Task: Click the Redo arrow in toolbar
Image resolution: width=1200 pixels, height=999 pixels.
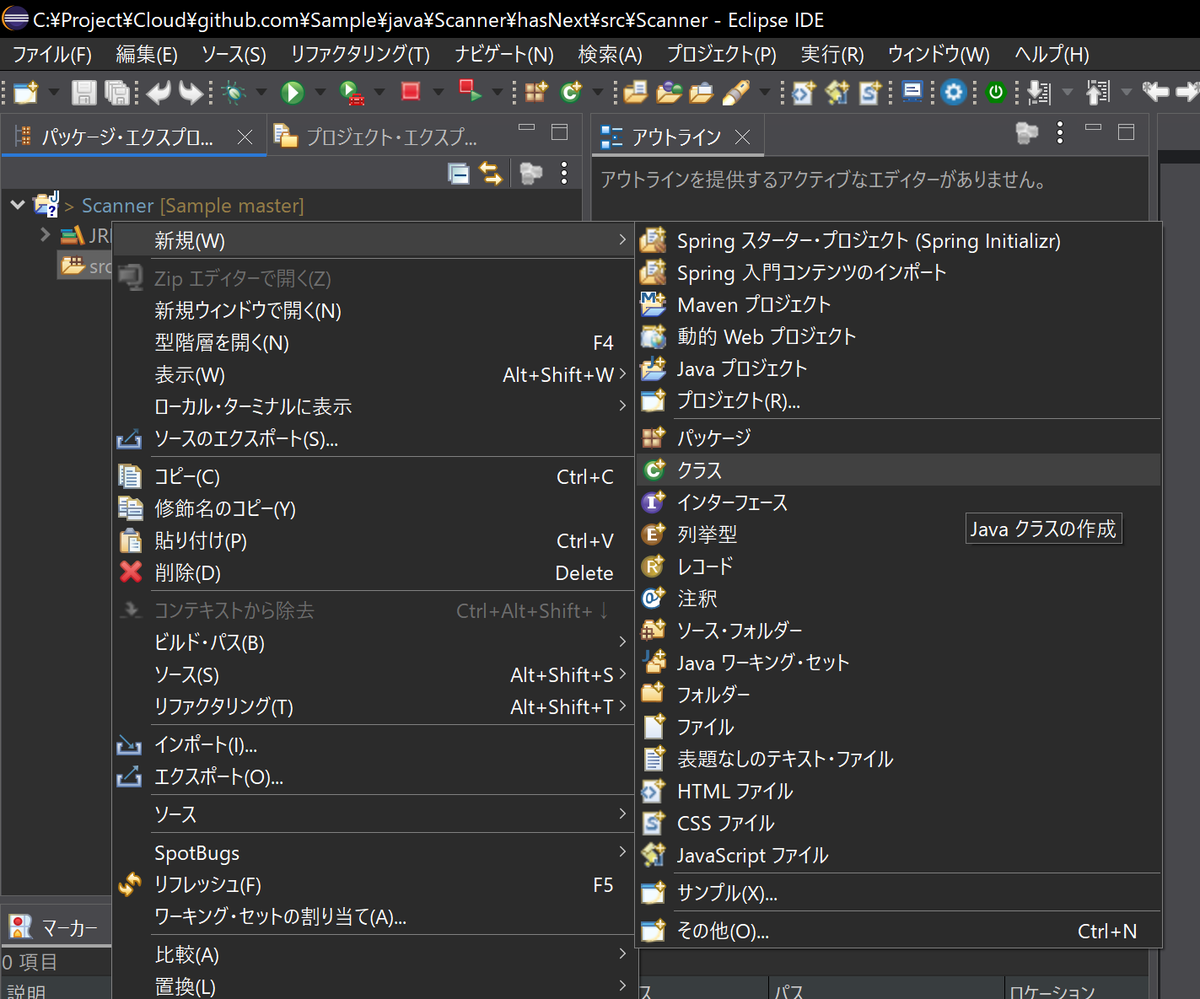Action: [191, 93]
